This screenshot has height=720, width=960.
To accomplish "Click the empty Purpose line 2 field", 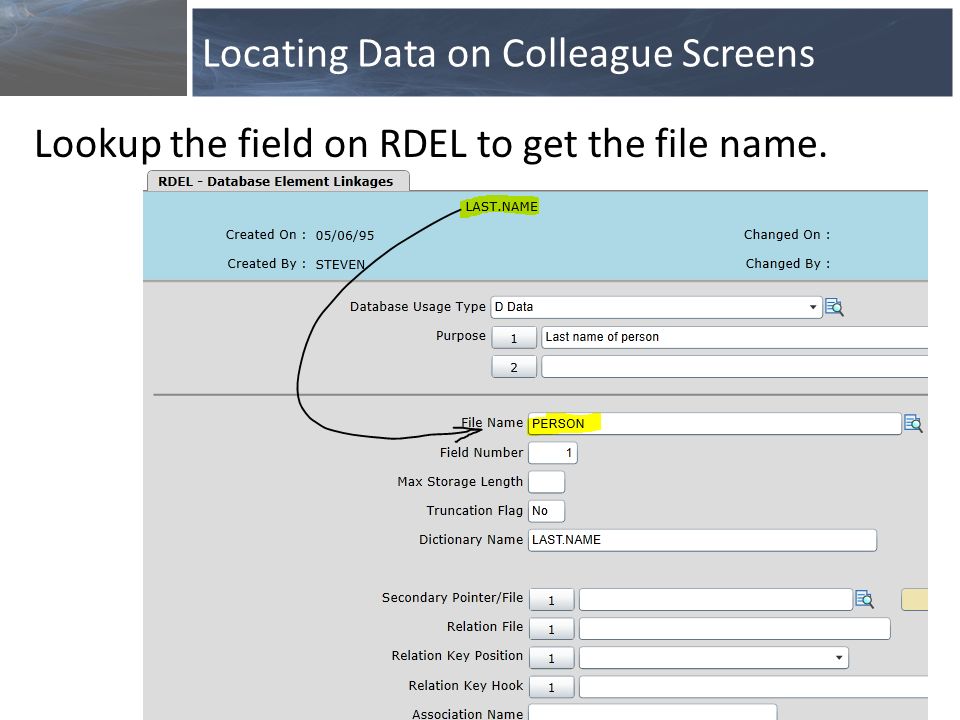I will (x=735, y=367).
